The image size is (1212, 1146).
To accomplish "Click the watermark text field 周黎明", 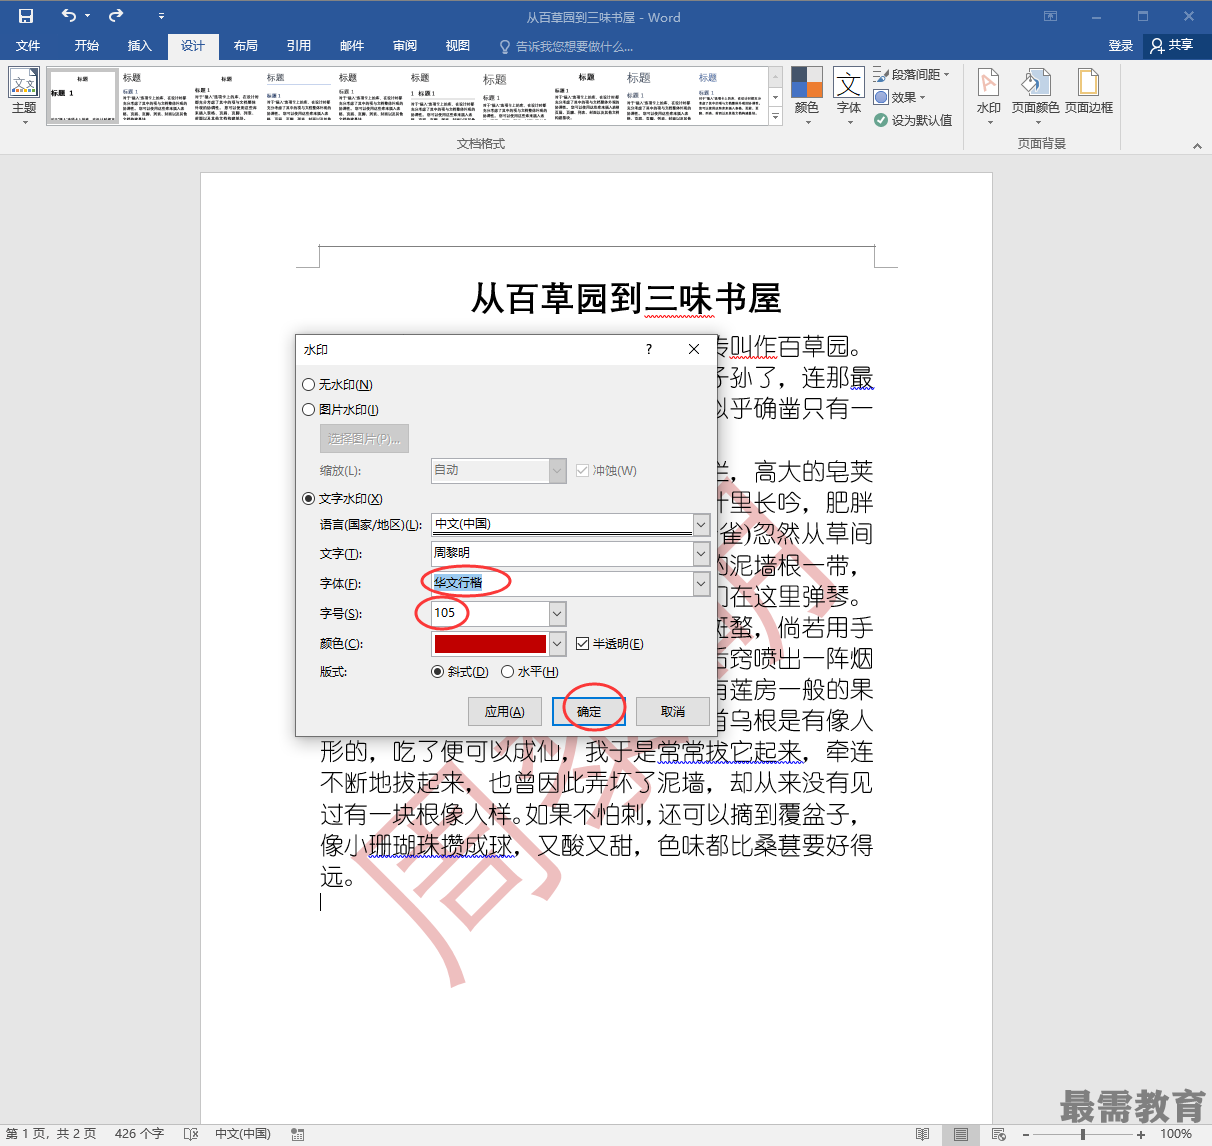I will [562, 553].
